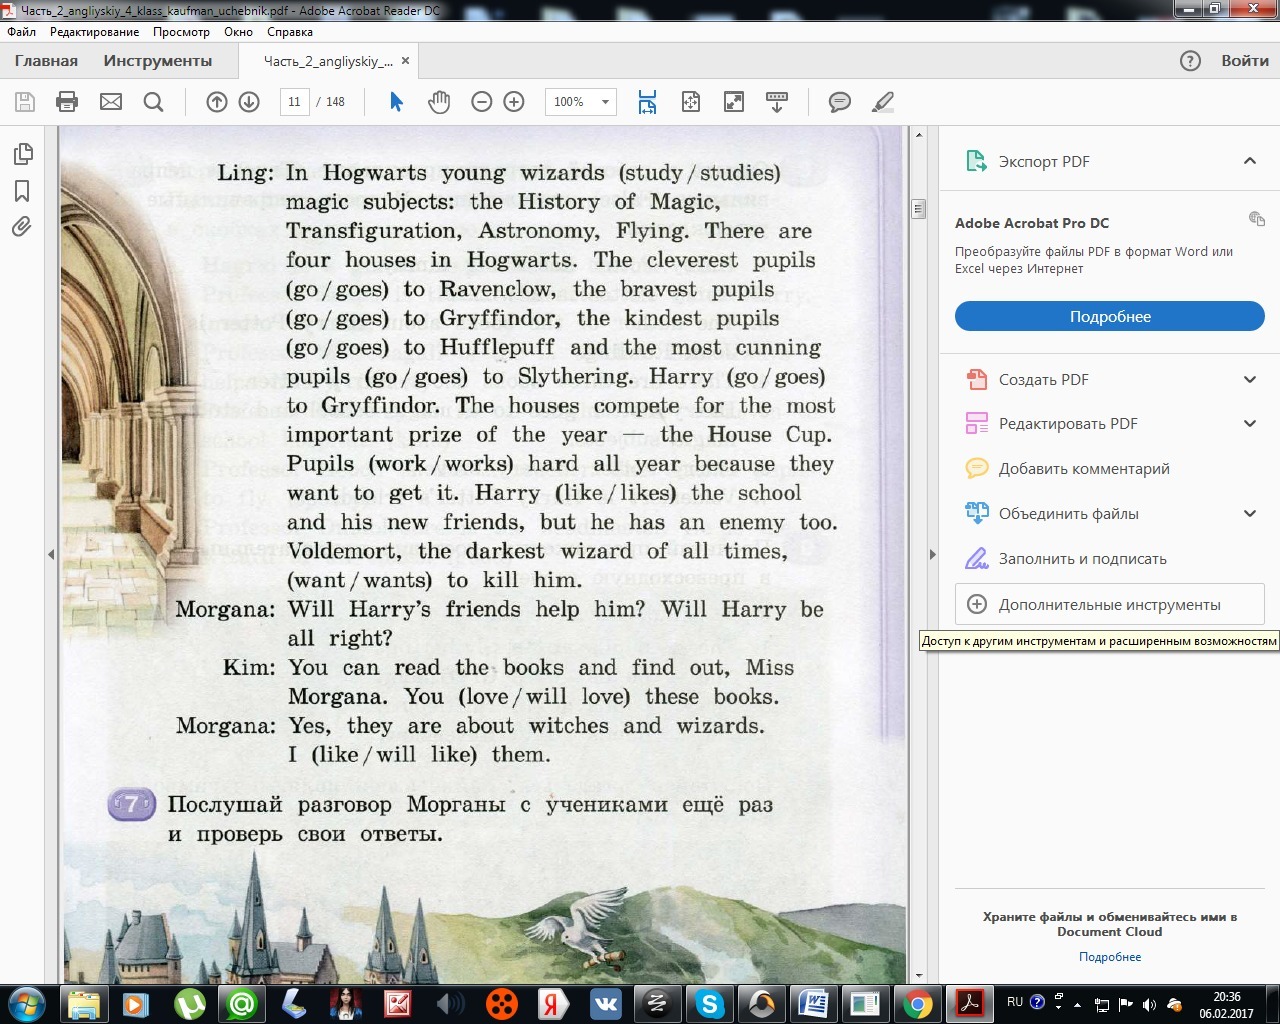Go to previous page with up arrow

[x=217, y=102]
